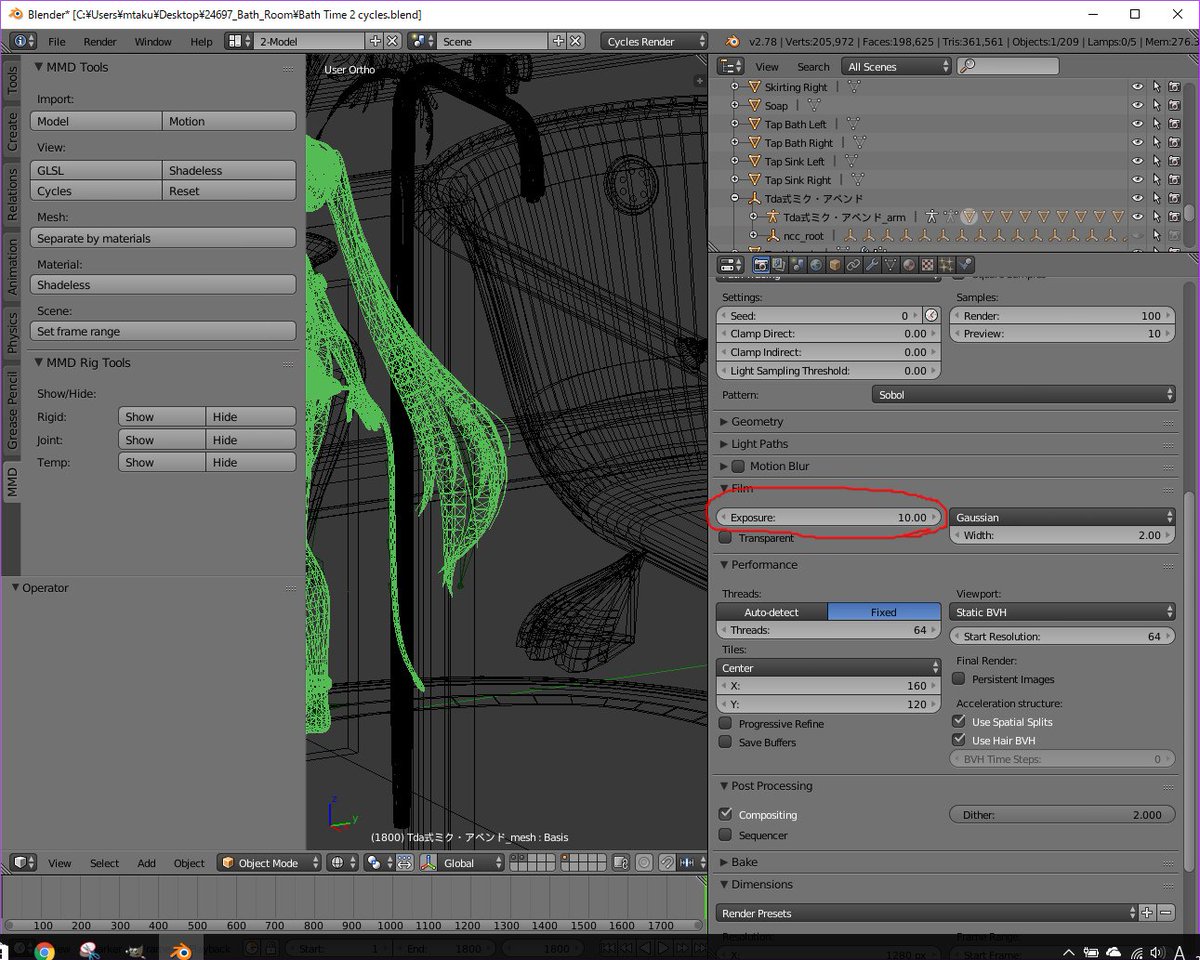Image resolution: width=1200 pixels, height=960 pixels.
Task: Uncheck the Use Hair BVH checkbox
Action: pos(958,740)
